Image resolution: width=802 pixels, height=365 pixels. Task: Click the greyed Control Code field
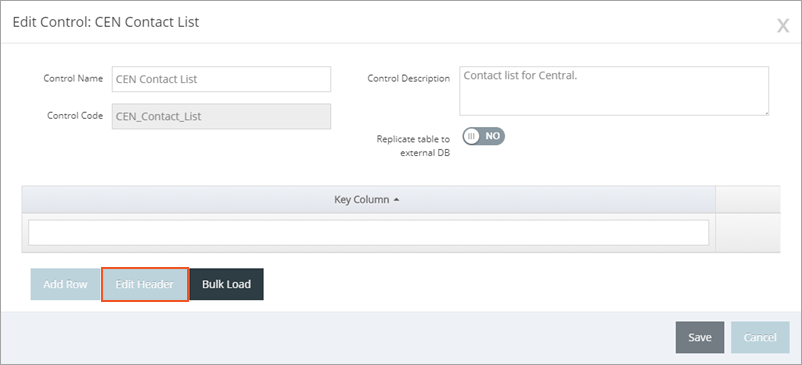221,117
